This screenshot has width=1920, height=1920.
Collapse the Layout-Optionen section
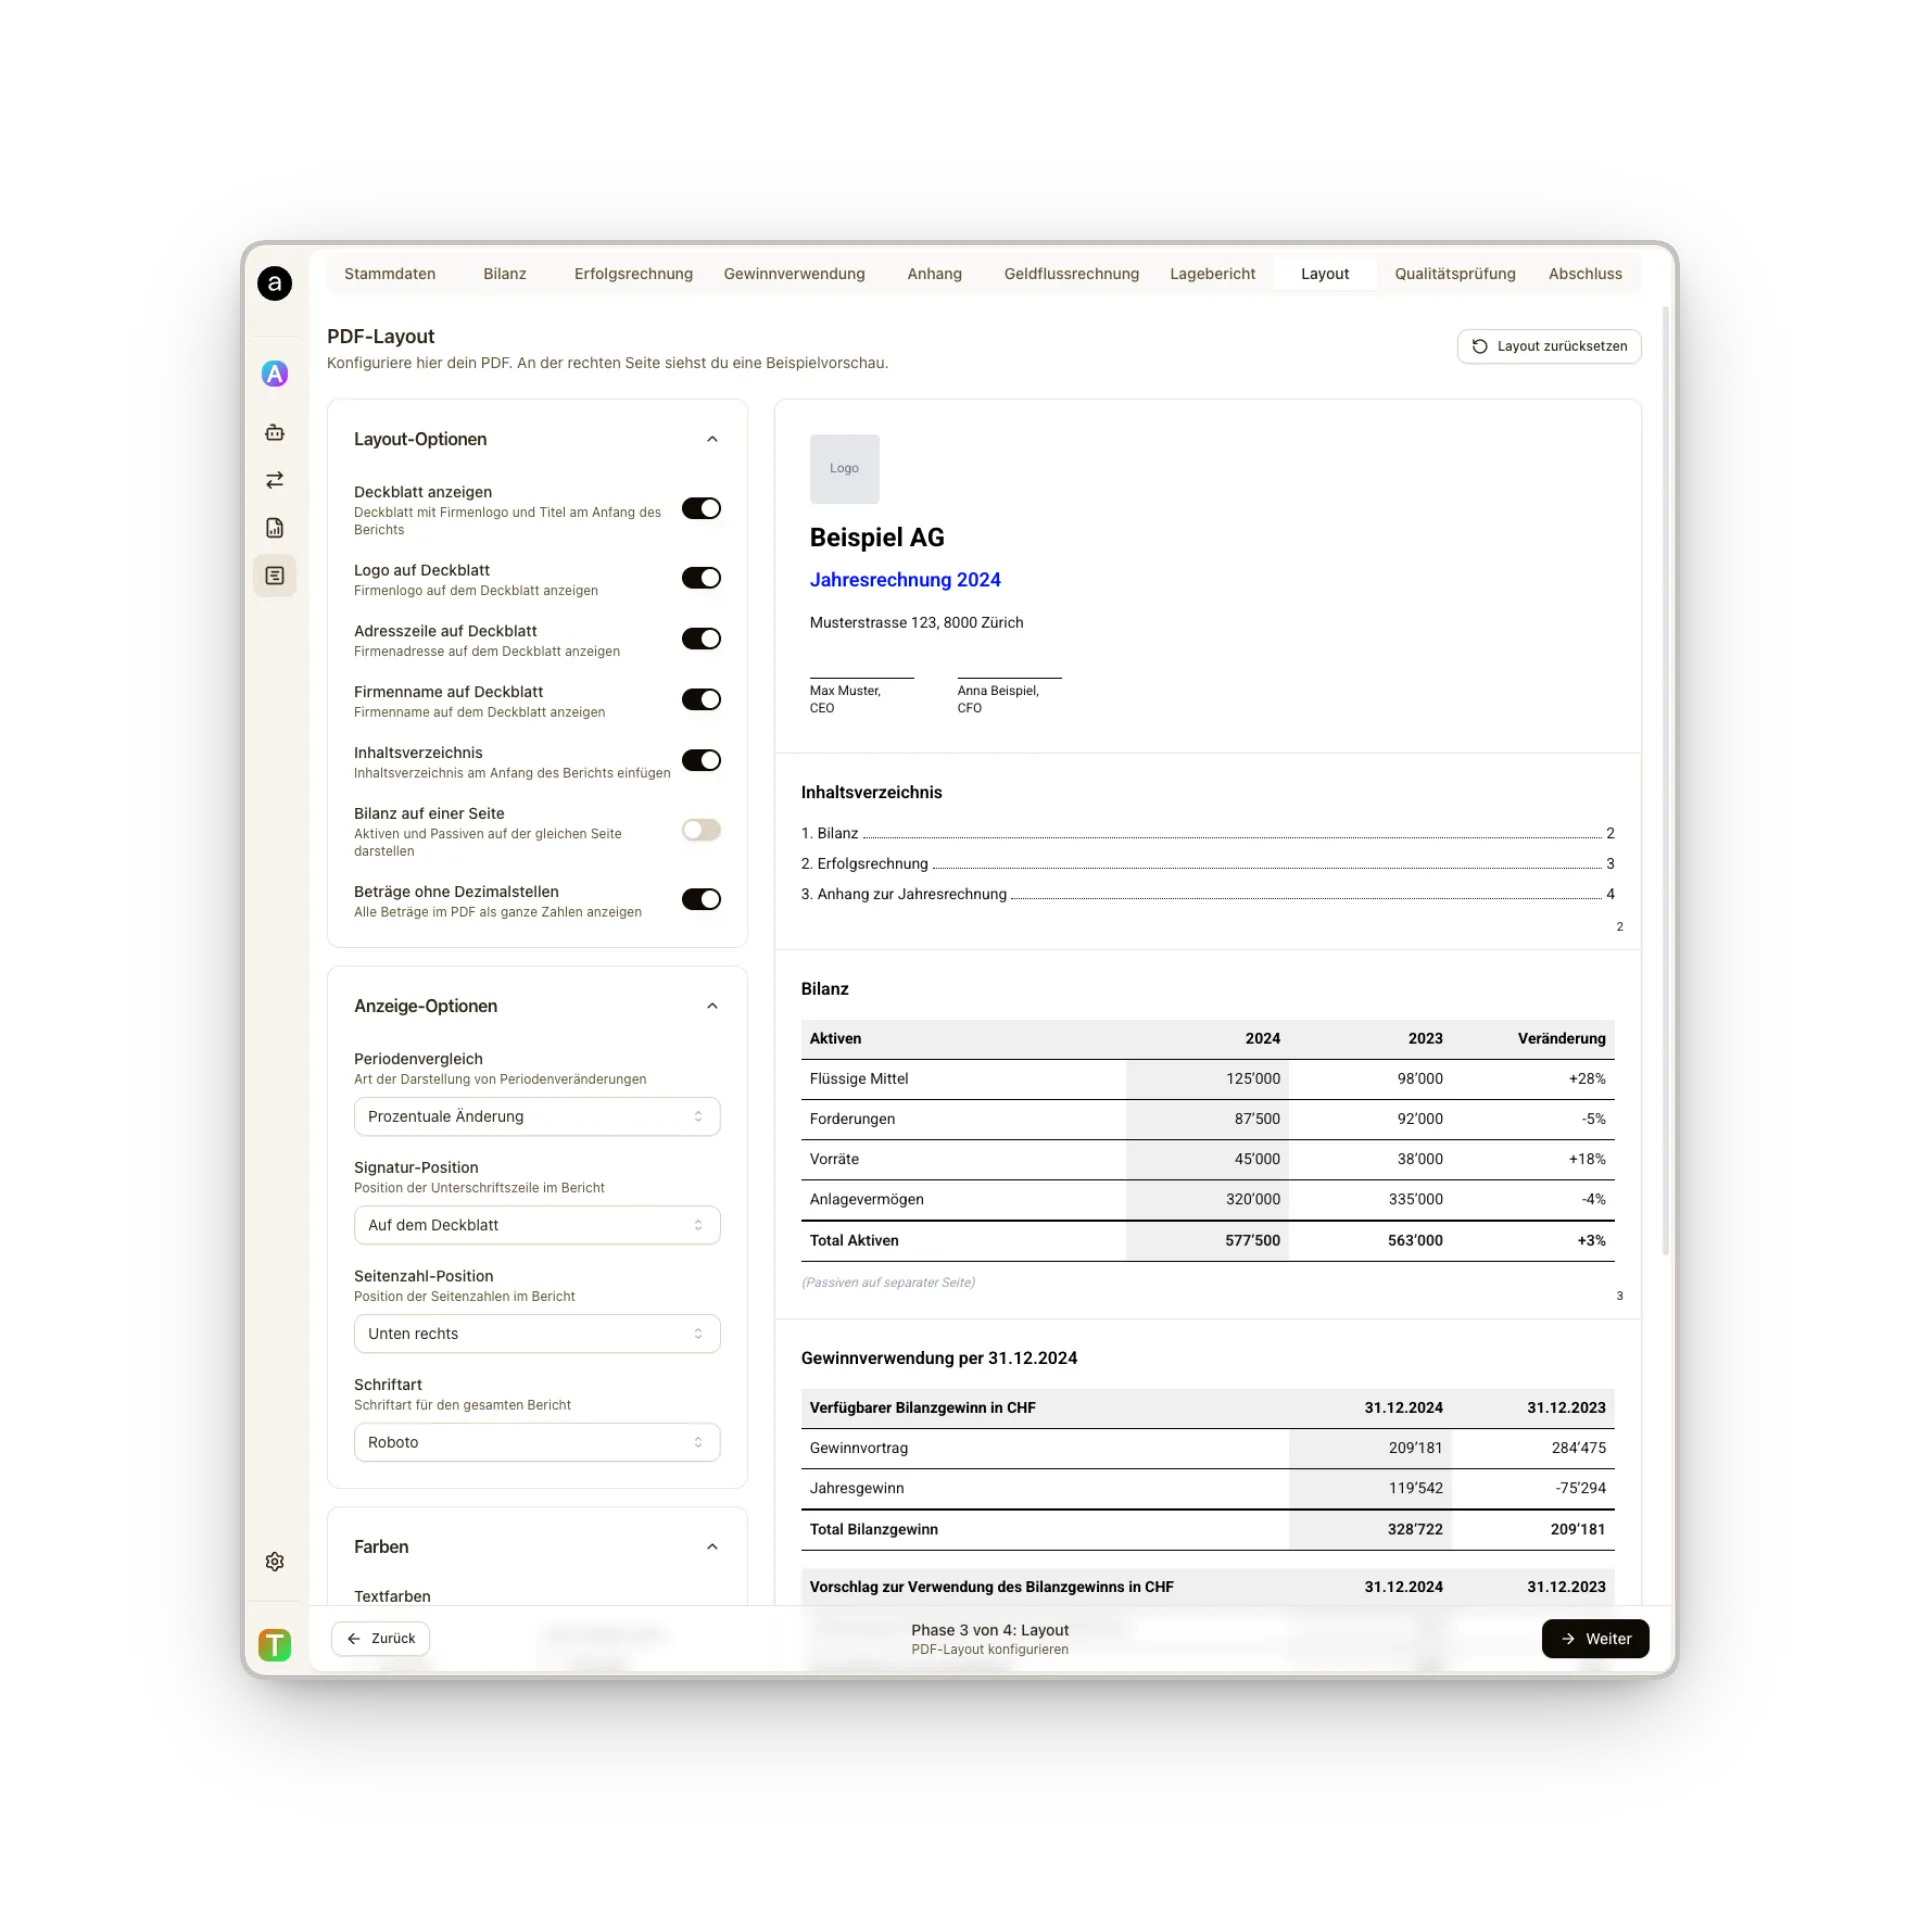coord(712,439)
